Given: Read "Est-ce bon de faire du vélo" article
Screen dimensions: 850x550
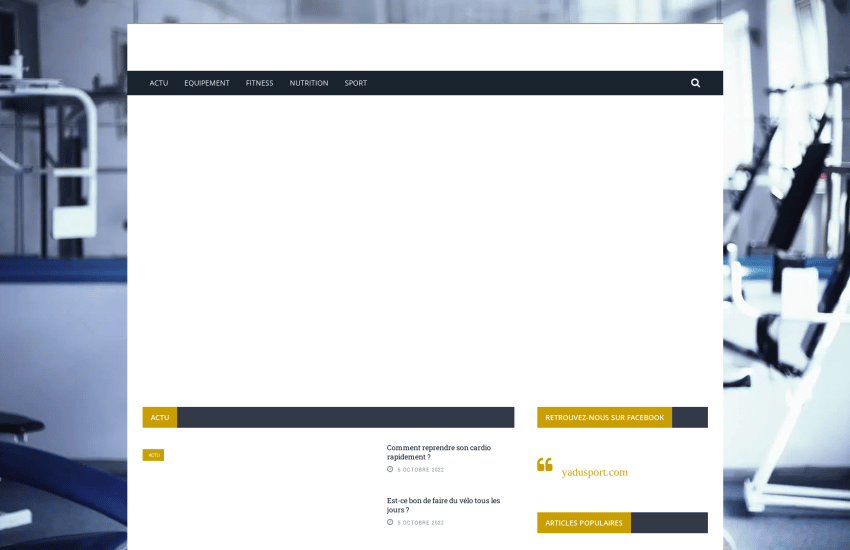Looking at the screenshot, I should pyautogui.click(x=443, y=505).
